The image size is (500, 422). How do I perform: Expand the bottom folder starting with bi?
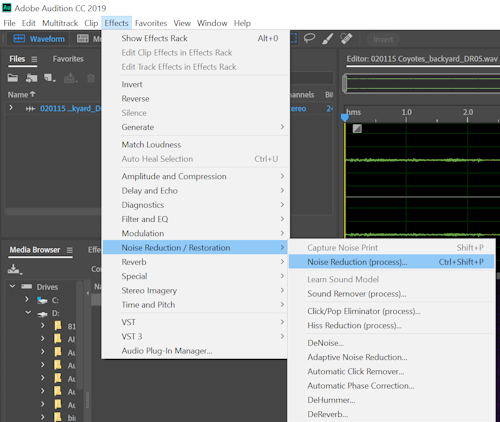click(x=42, y=417)
